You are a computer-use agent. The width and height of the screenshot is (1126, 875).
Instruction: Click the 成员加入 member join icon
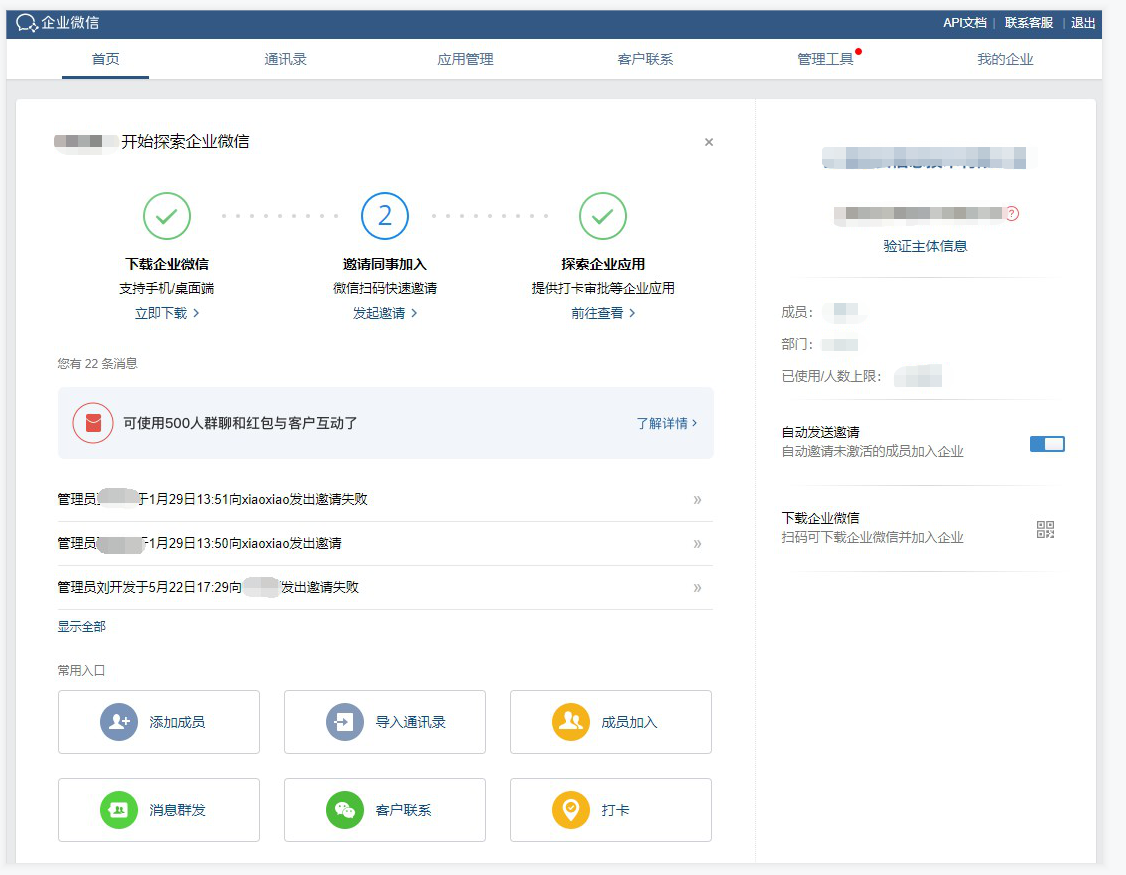[x=571, y=722]
